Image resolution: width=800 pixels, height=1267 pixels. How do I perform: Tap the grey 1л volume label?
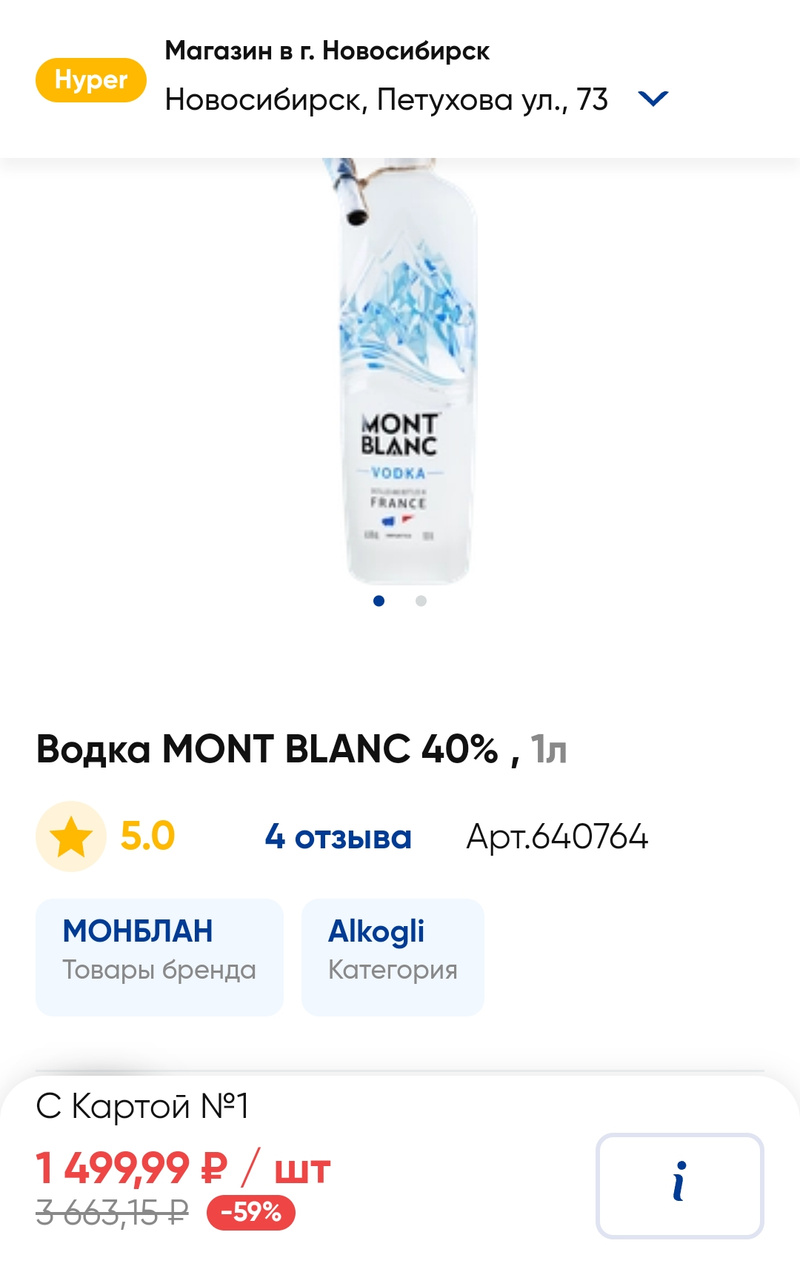[549, 749]
